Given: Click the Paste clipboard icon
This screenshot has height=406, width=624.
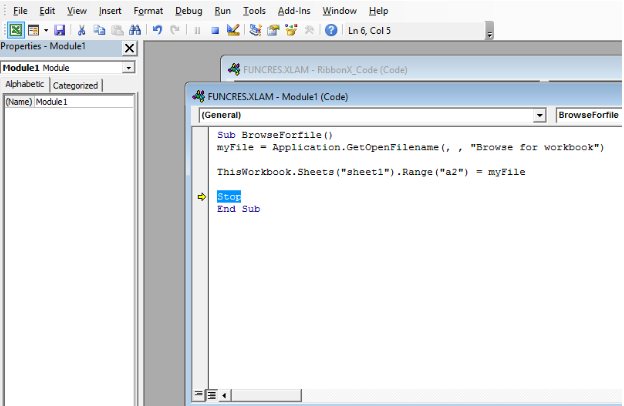Looking at the screenshot, I should [117, 30].
